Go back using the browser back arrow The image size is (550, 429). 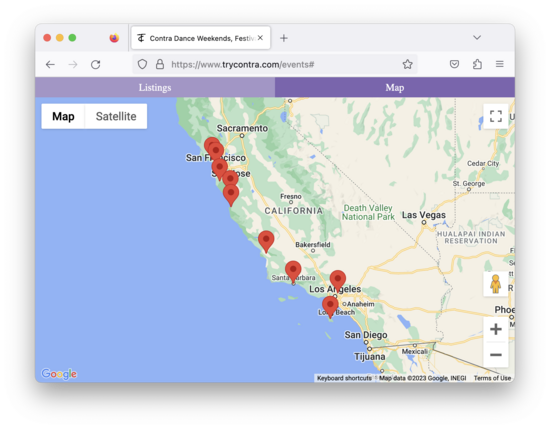pos(50,65)
